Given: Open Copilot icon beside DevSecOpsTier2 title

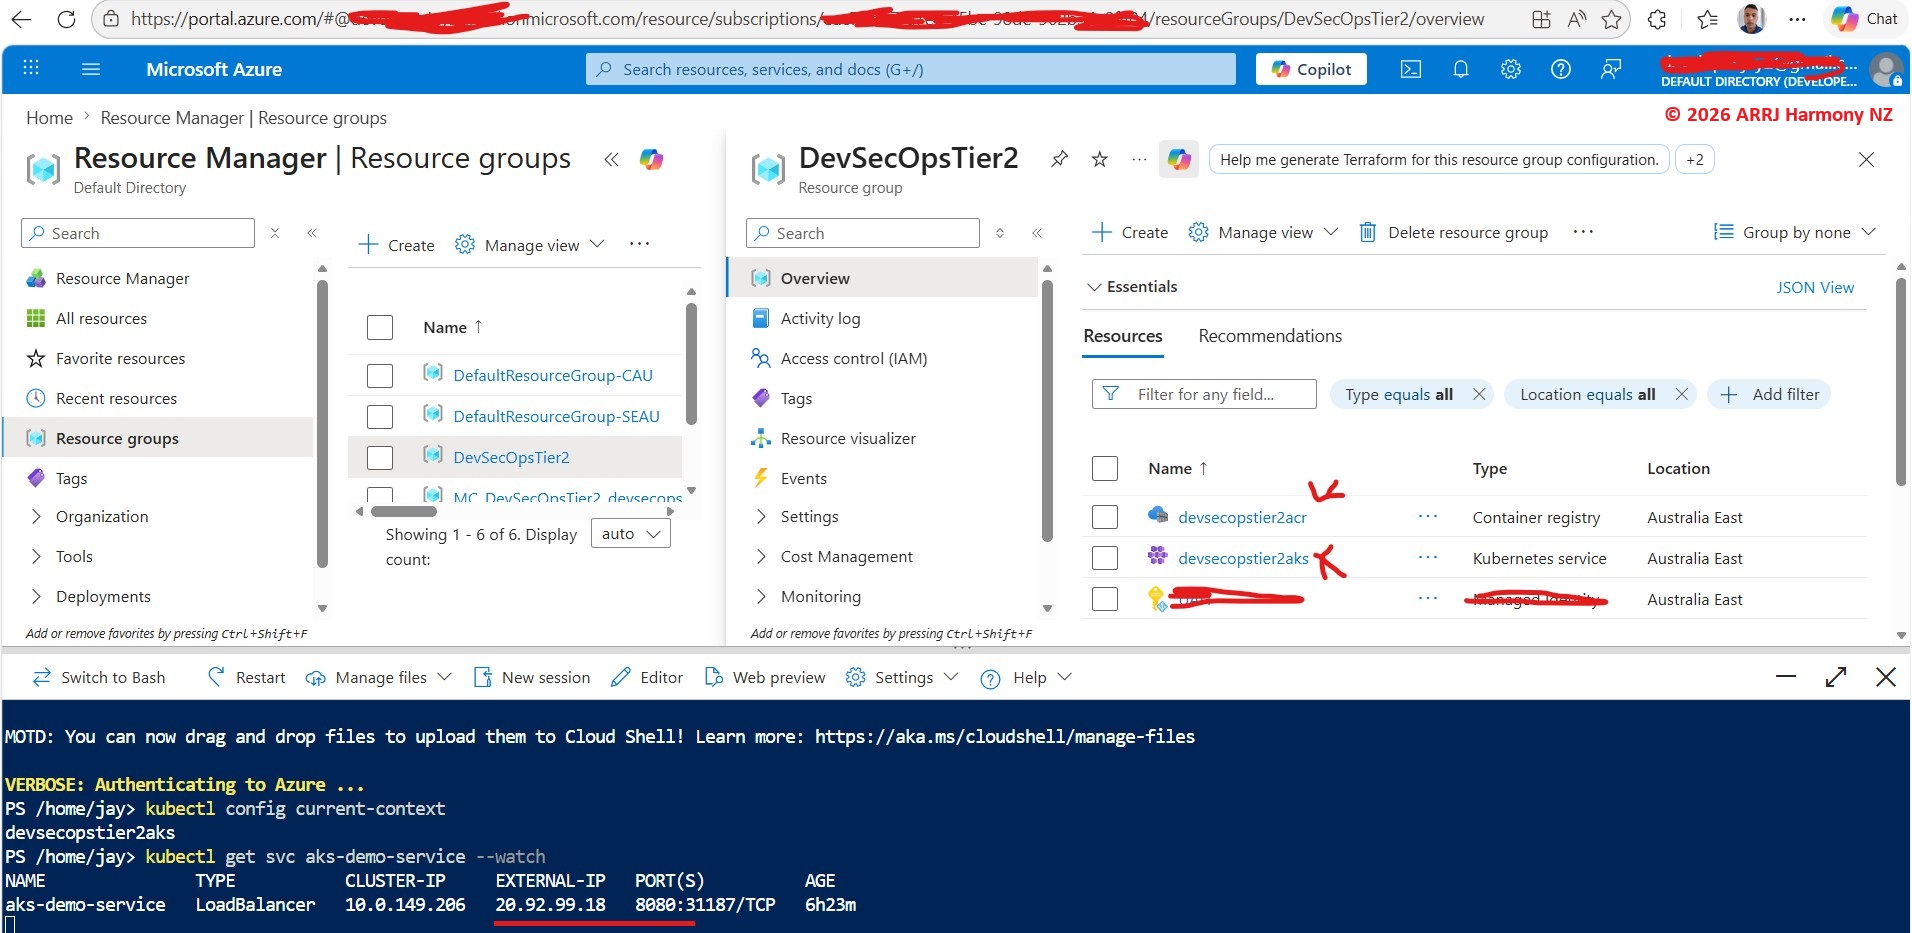Looking at the screenshot, I should click(x=1179, y=159).
